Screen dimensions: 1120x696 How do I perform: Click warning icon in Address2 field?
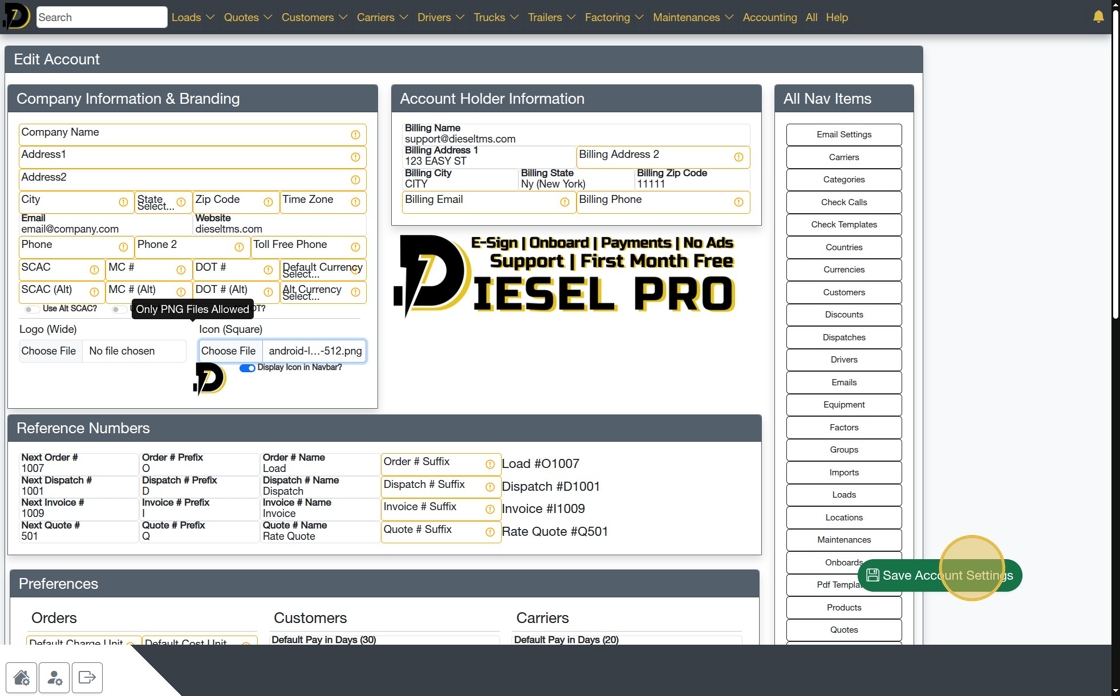[x=355, y=180]
